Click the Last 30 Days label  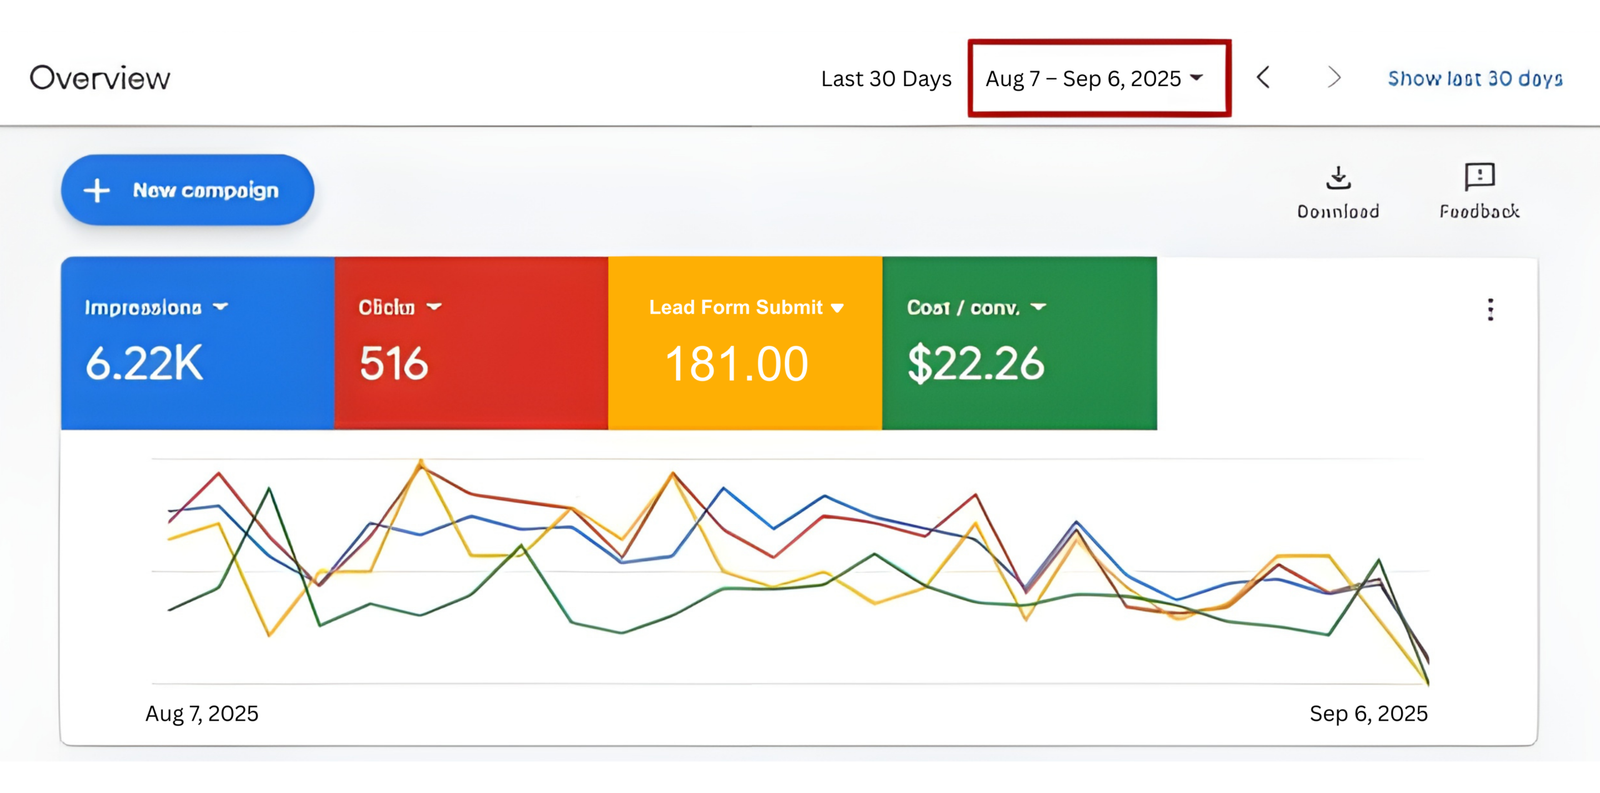(x=886, y=79)
